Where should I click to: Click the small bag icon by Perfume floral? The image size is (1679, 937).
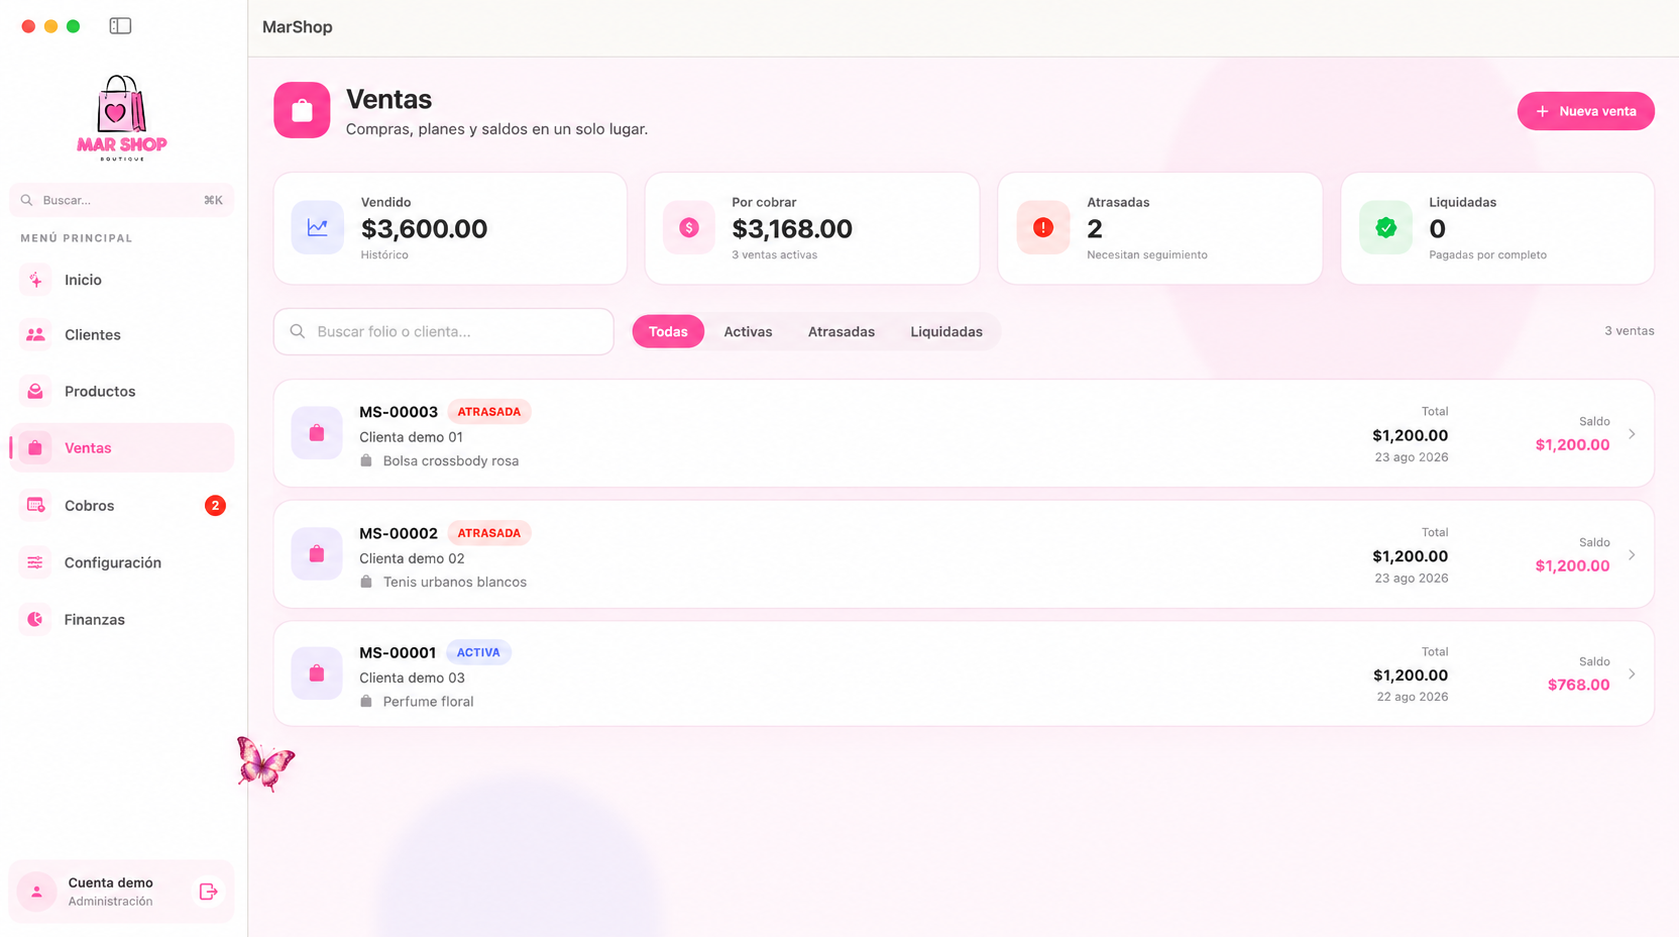(x=366, y=701)
